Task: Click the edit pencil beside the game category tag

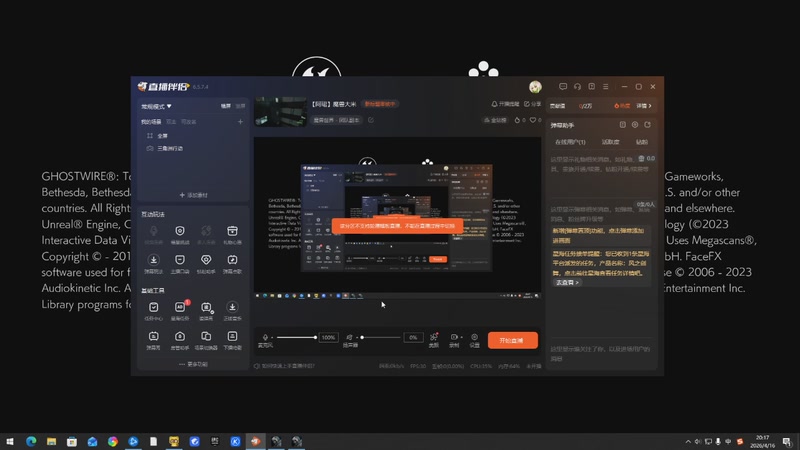Action: 371,120
